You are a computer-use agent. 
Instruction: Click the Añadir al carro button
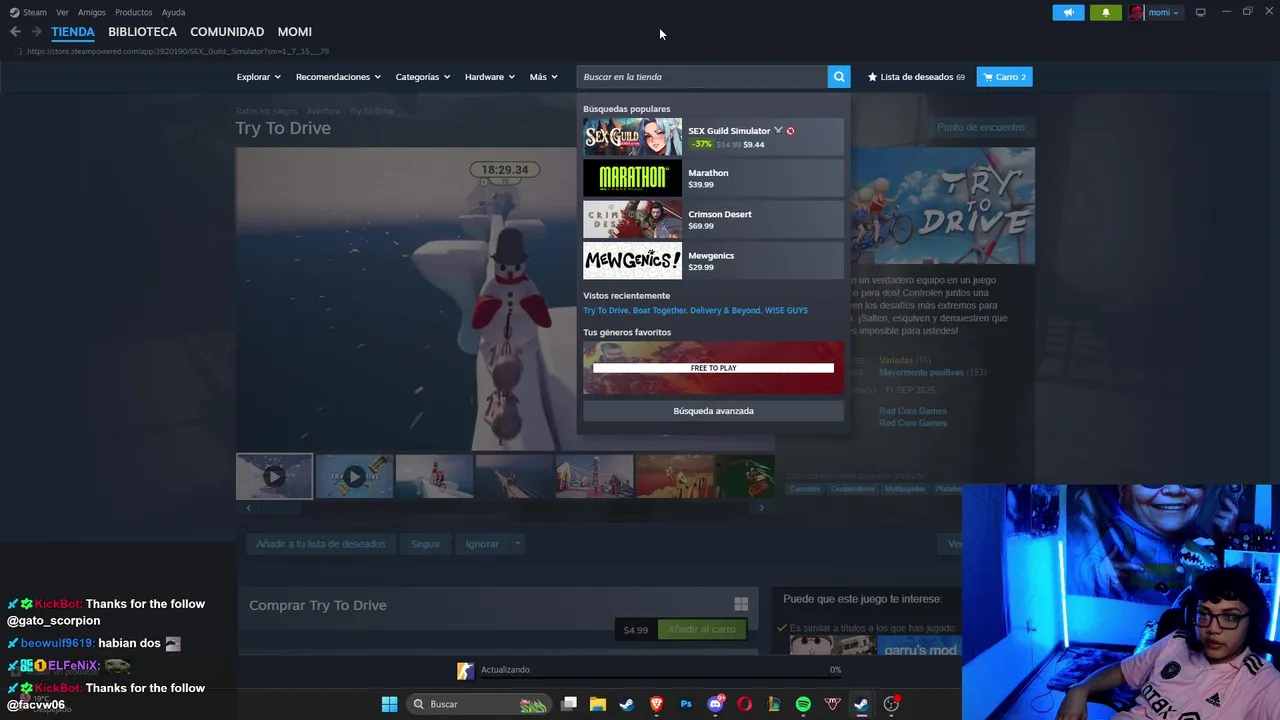pos(701,630)
